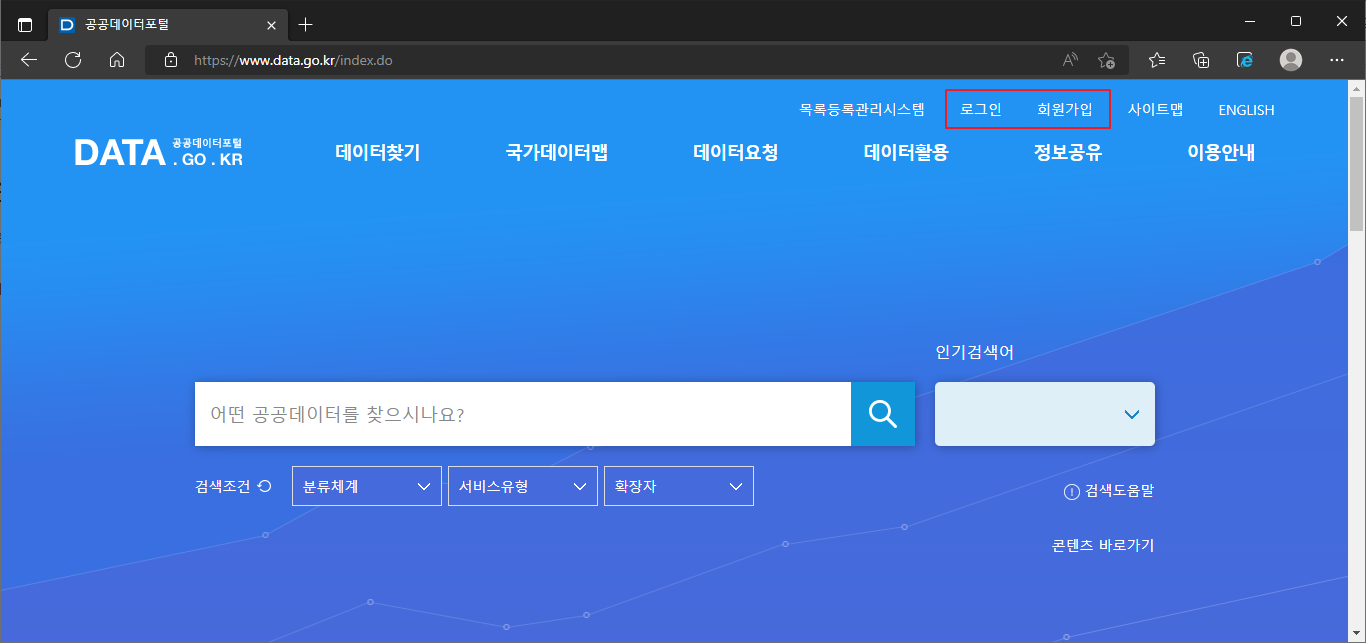The height and width of the screenshot is (643, 1366).
Task: Reset search conditions refresh icon
Action: (x=264, y=487)
